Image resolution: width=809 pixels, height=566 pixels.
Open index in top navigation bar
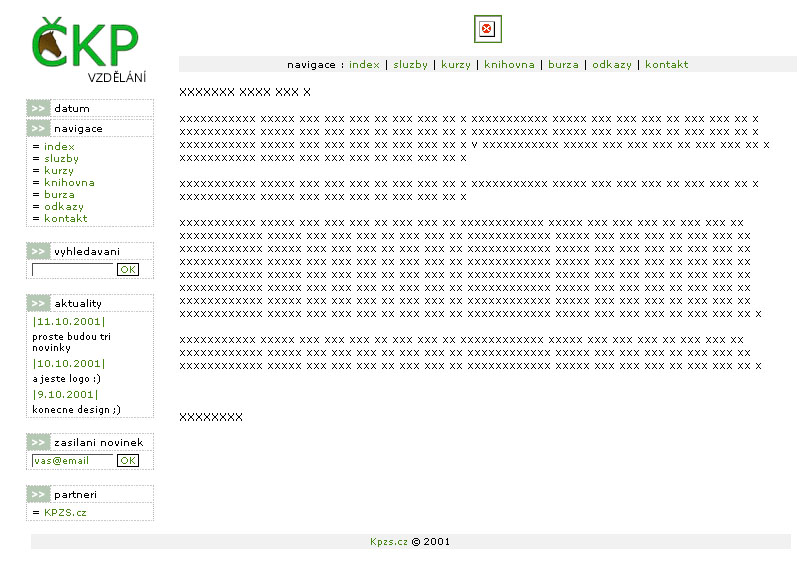364,65
